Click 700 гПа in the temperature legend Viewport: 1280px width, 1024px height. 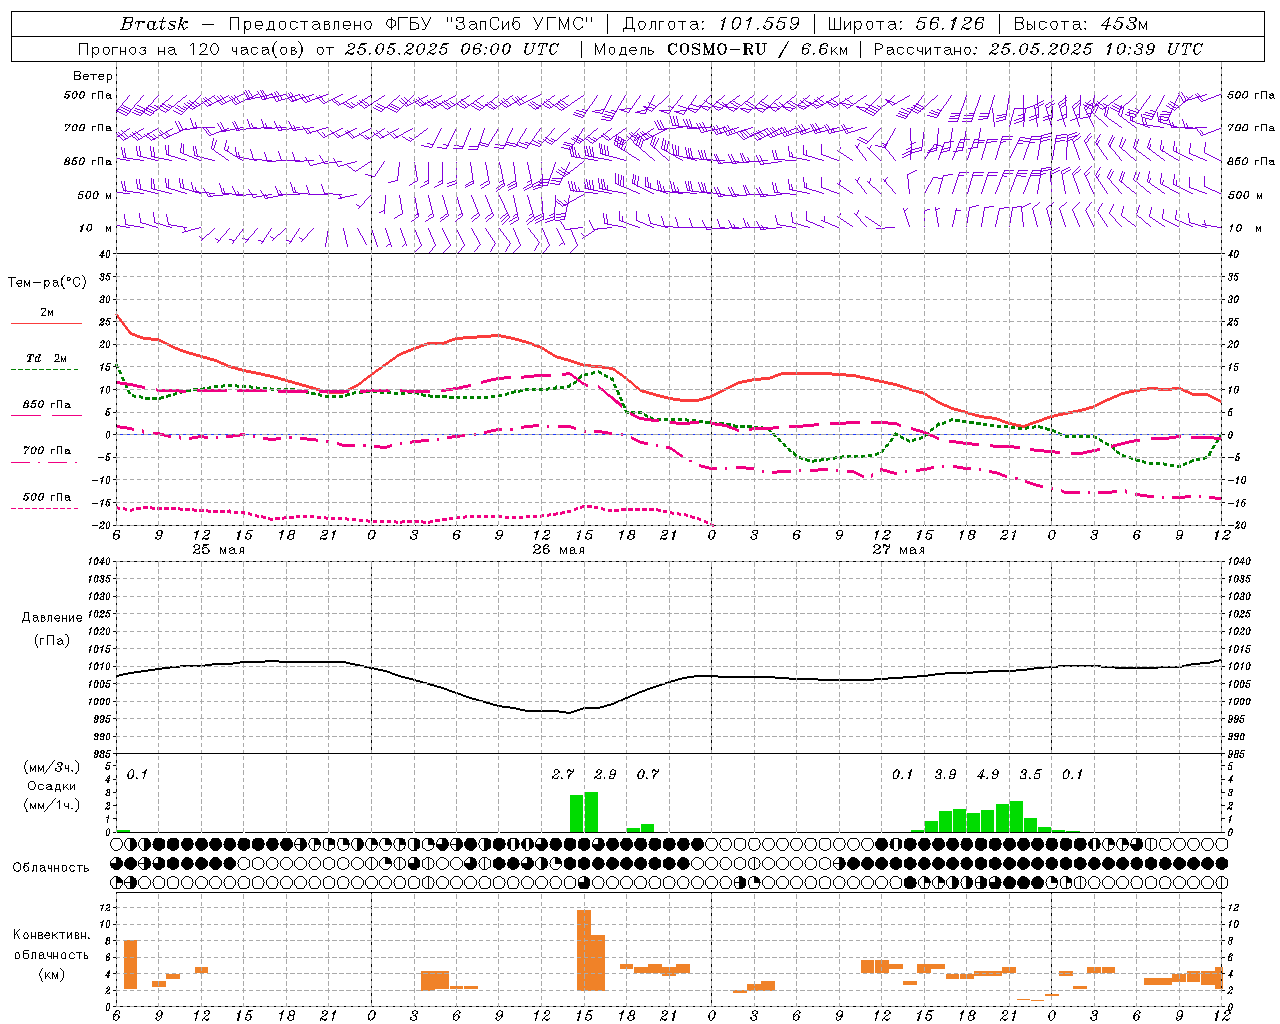pyautogui.click(x=47, y=451)
